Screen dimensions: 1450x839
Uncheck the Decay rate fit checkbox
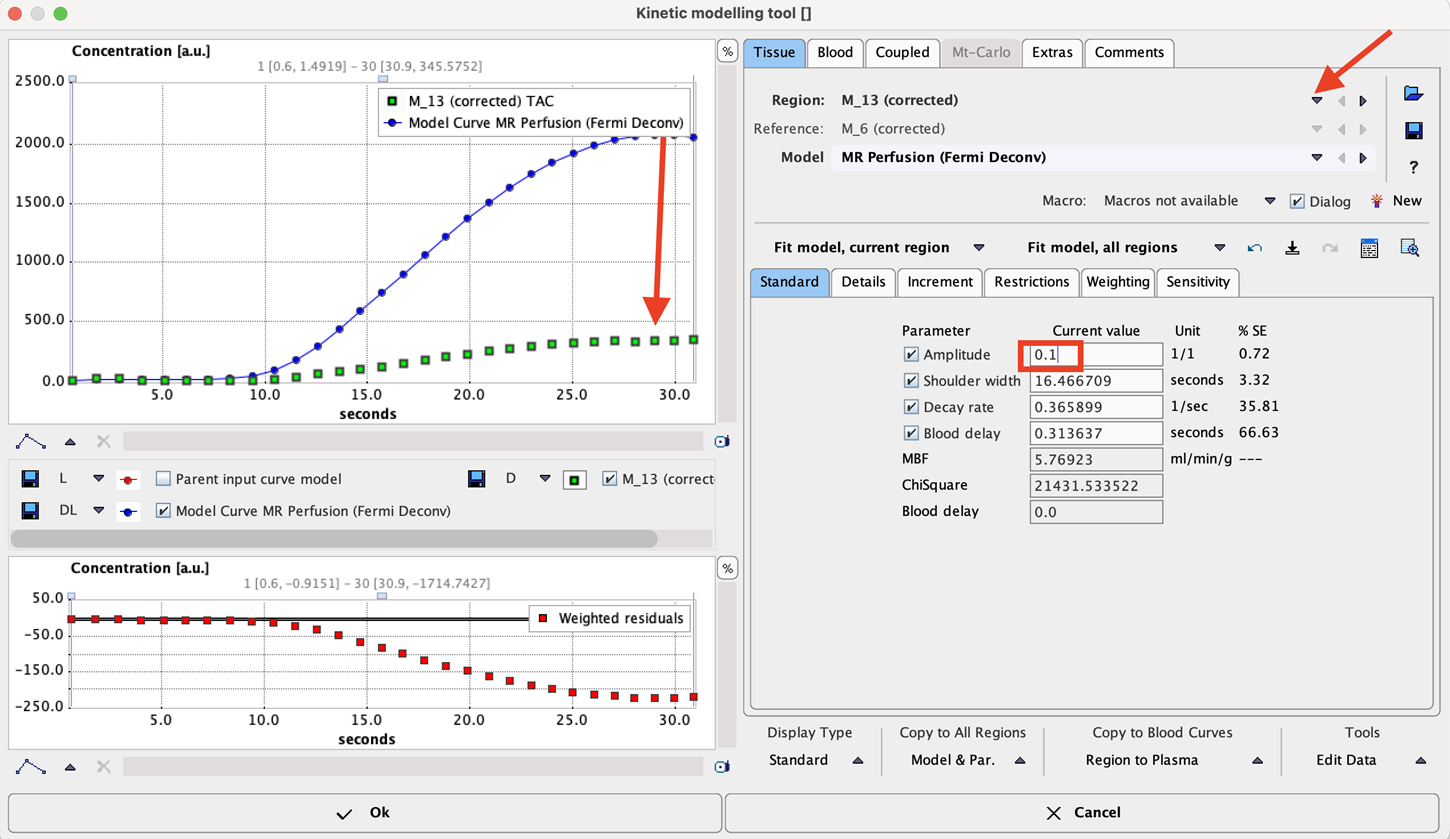pos(911,407)
